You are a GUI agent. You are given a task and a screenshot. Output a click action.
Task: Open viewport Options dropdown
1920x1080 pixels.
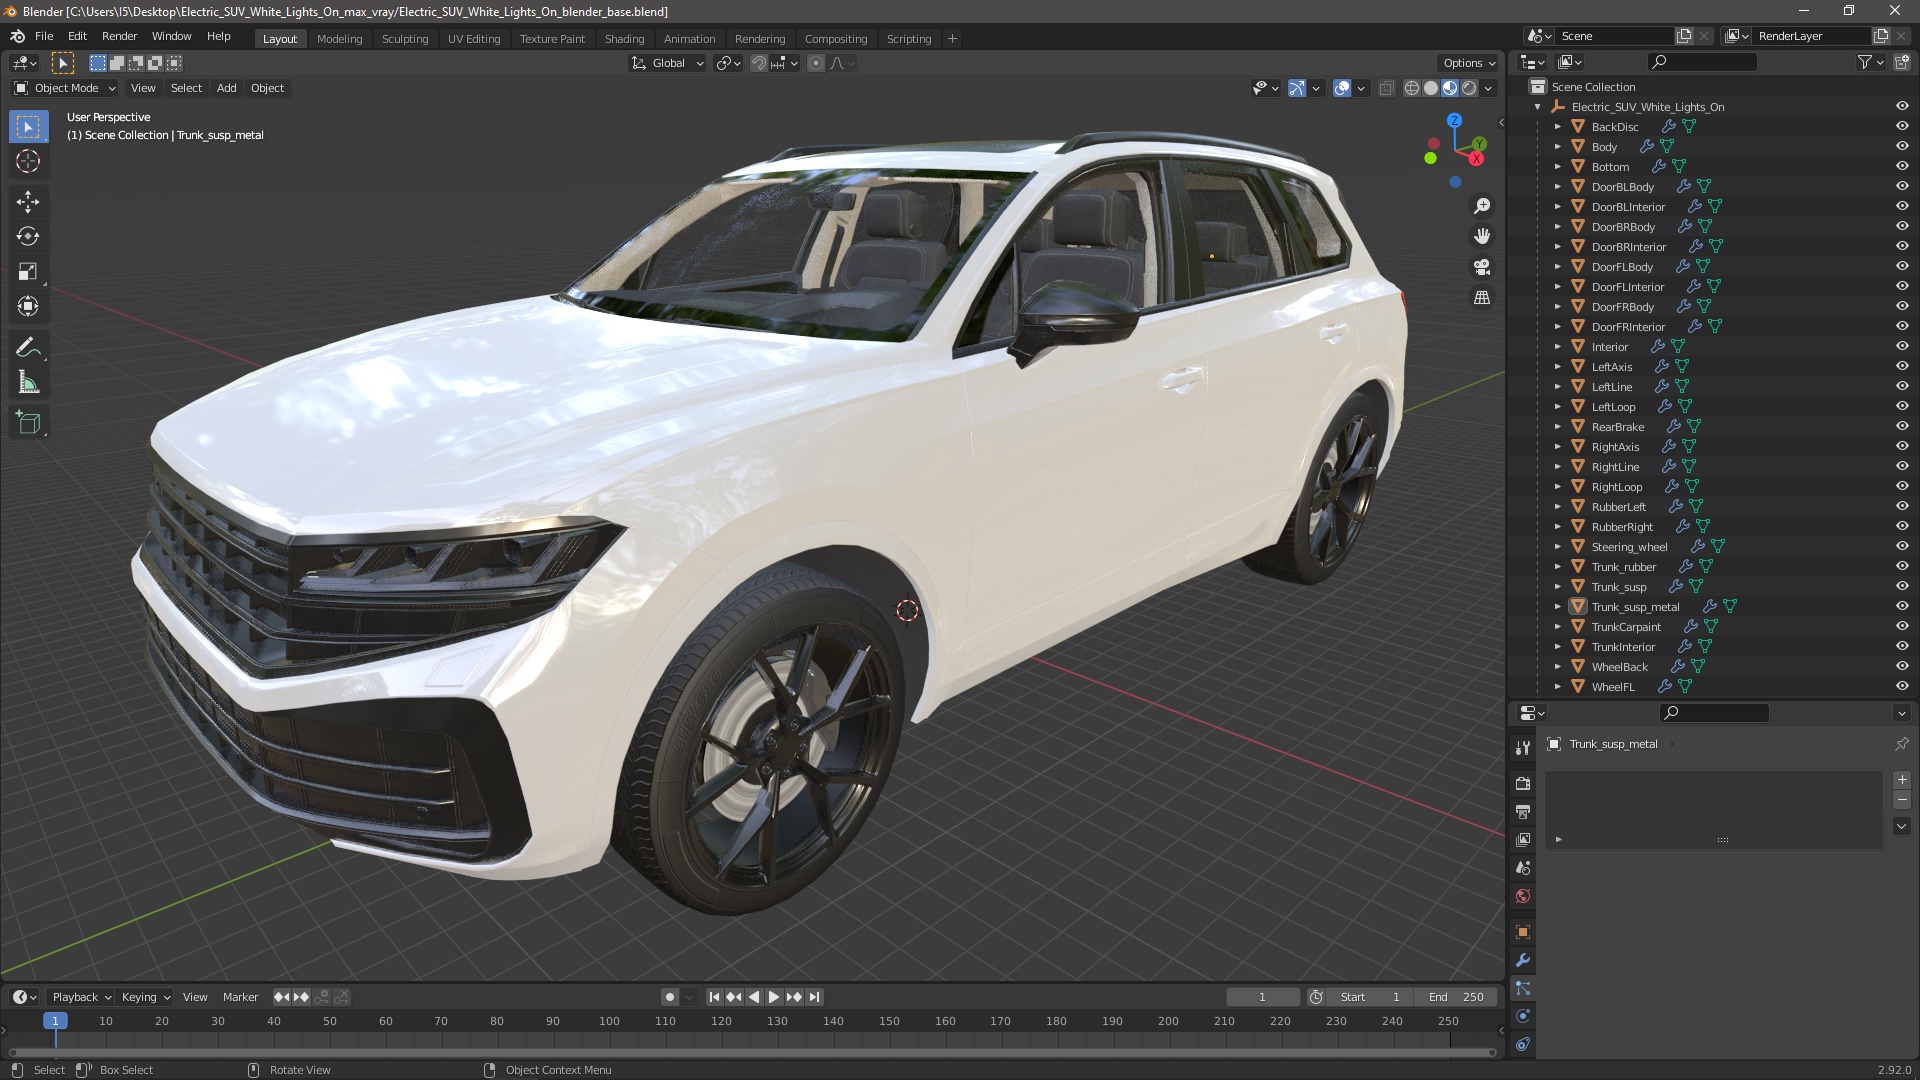[1469, 63]
